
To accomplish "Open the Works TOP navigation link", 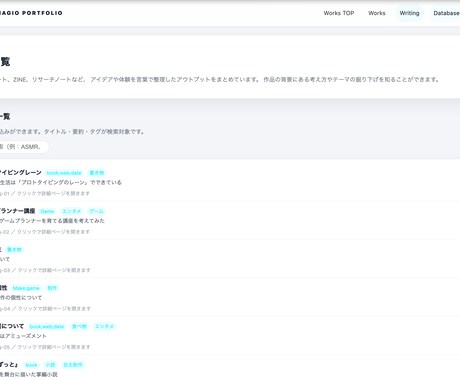I will tap(339, 13).
